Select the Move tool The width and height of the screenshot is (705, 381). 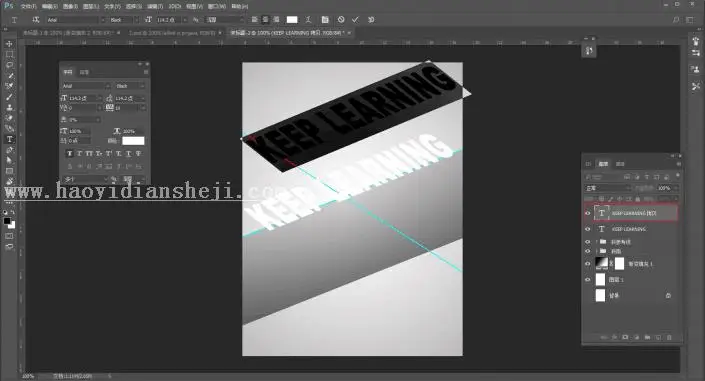point(9,44)
